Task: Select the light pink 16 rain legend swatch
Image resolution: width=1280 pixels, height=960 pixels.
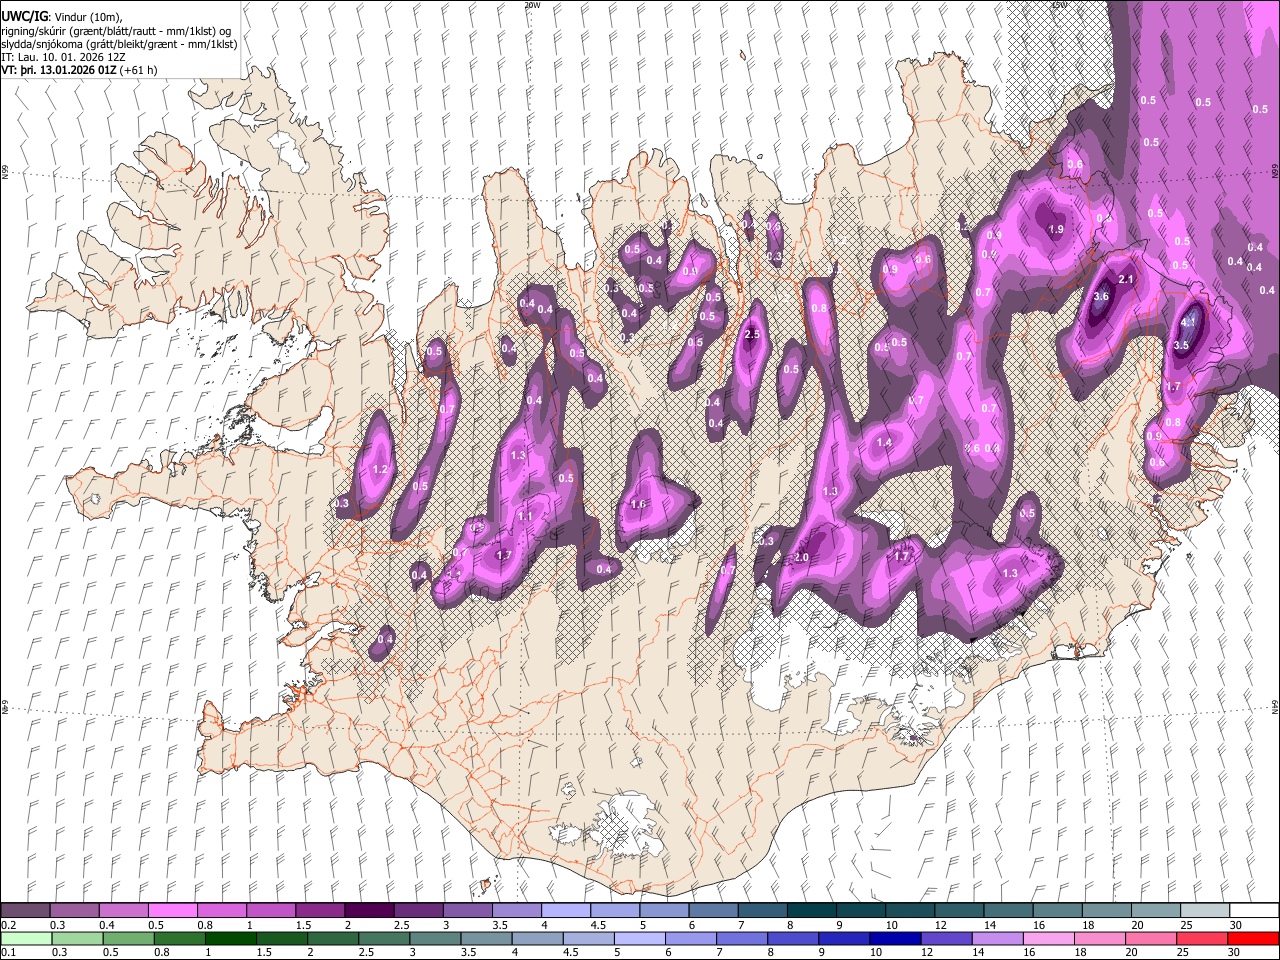Action: [x=1049, y=938]
